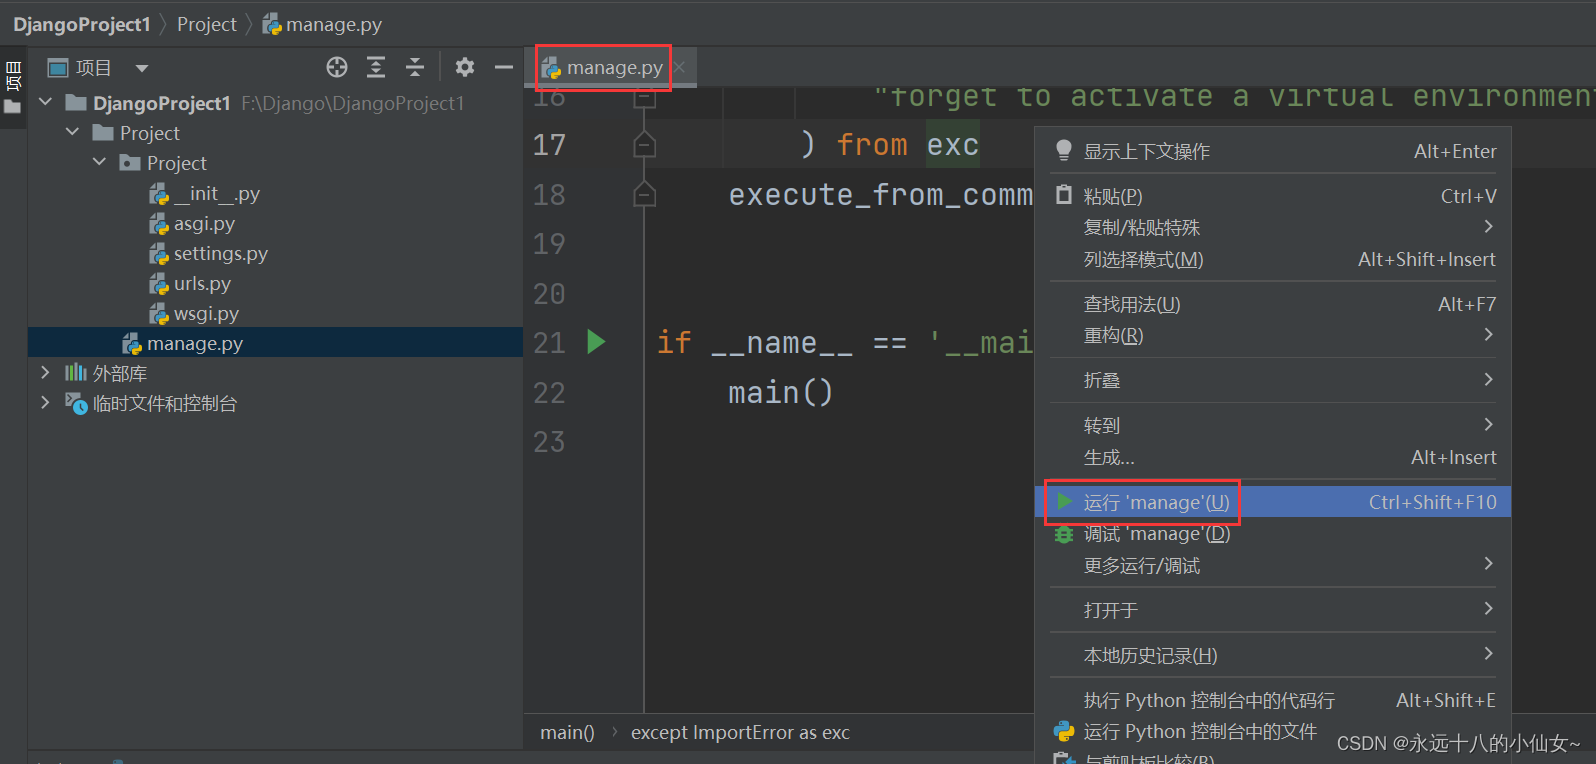Collapse the DjangoProject1 root folder
This screenshot has height=764, width=1596.
coord(45,102)
